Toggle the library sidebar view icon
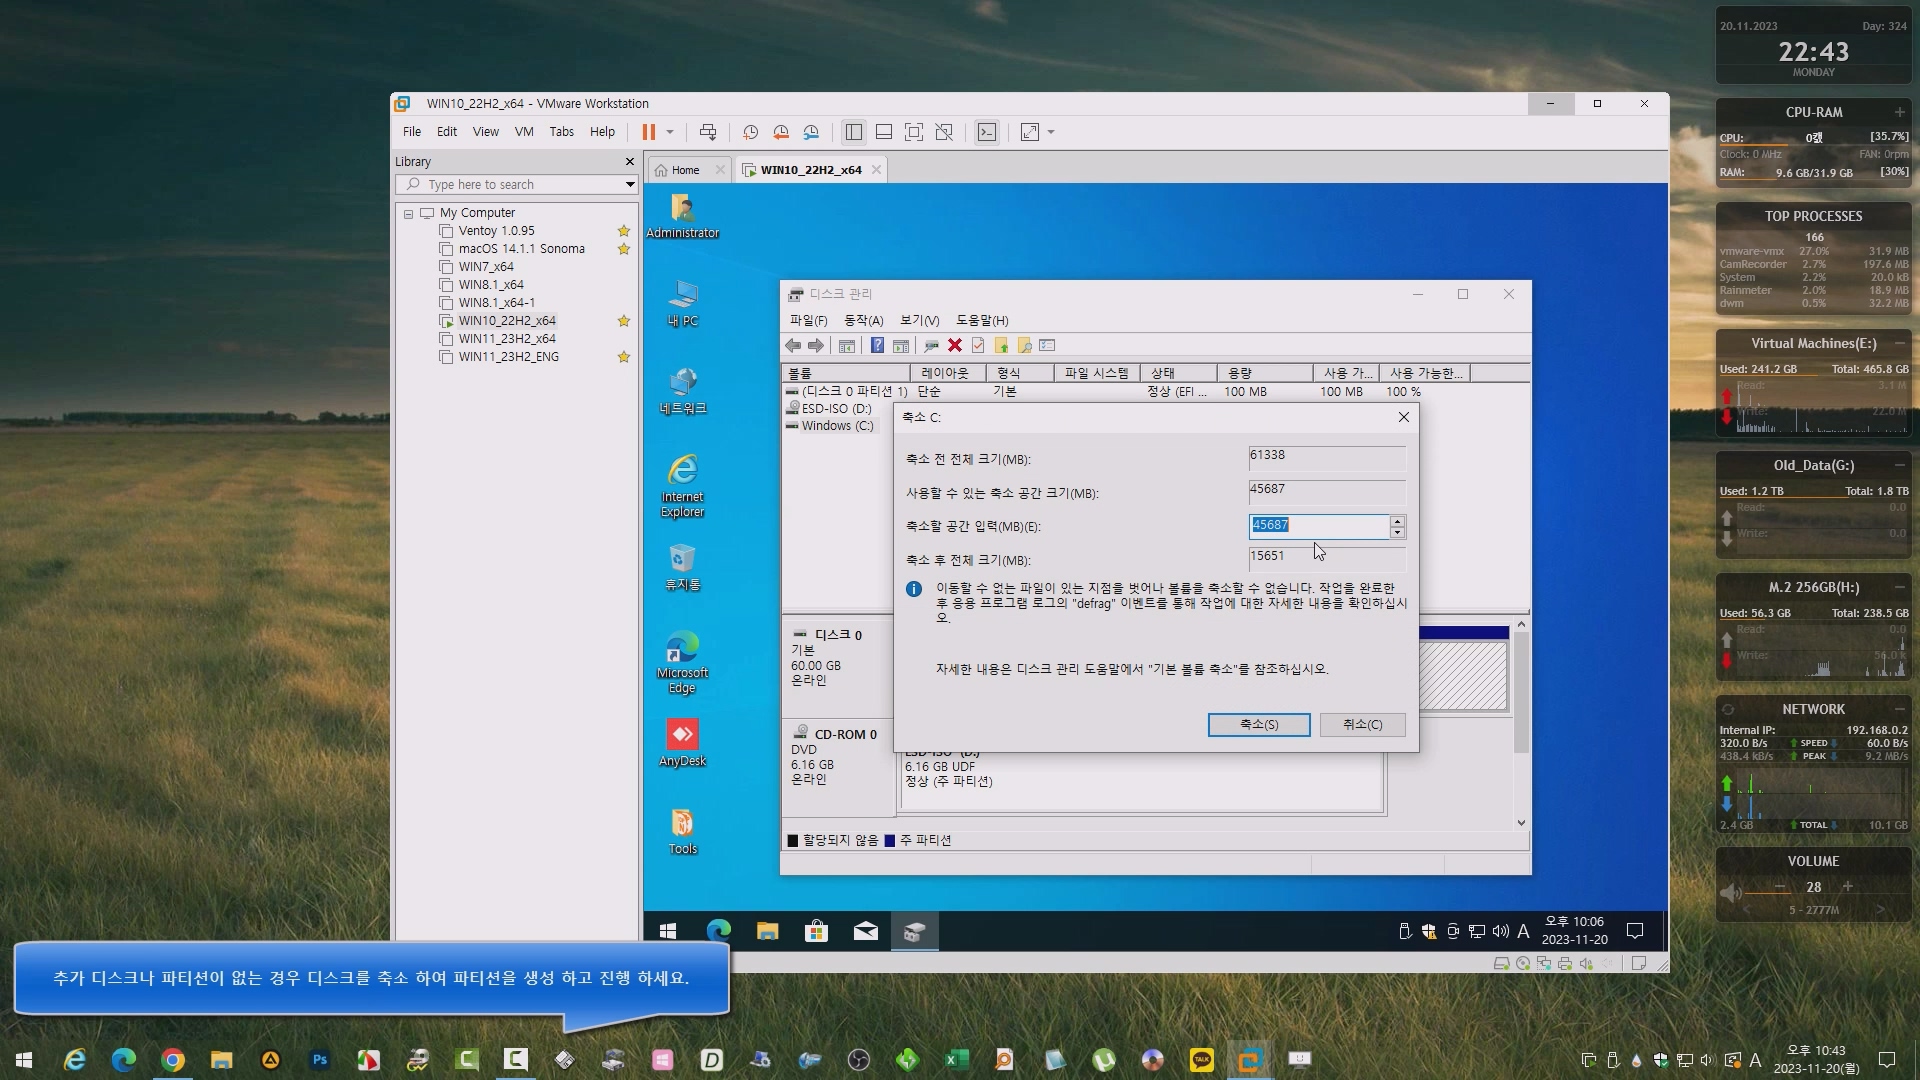This screenshot has height=1080, width=1920. [853, 132]
